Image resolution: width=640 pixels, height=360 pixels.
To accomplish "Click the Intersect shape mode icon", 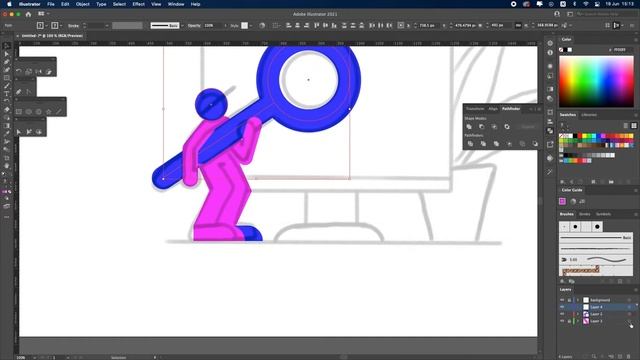I will (x=494, y=127).
